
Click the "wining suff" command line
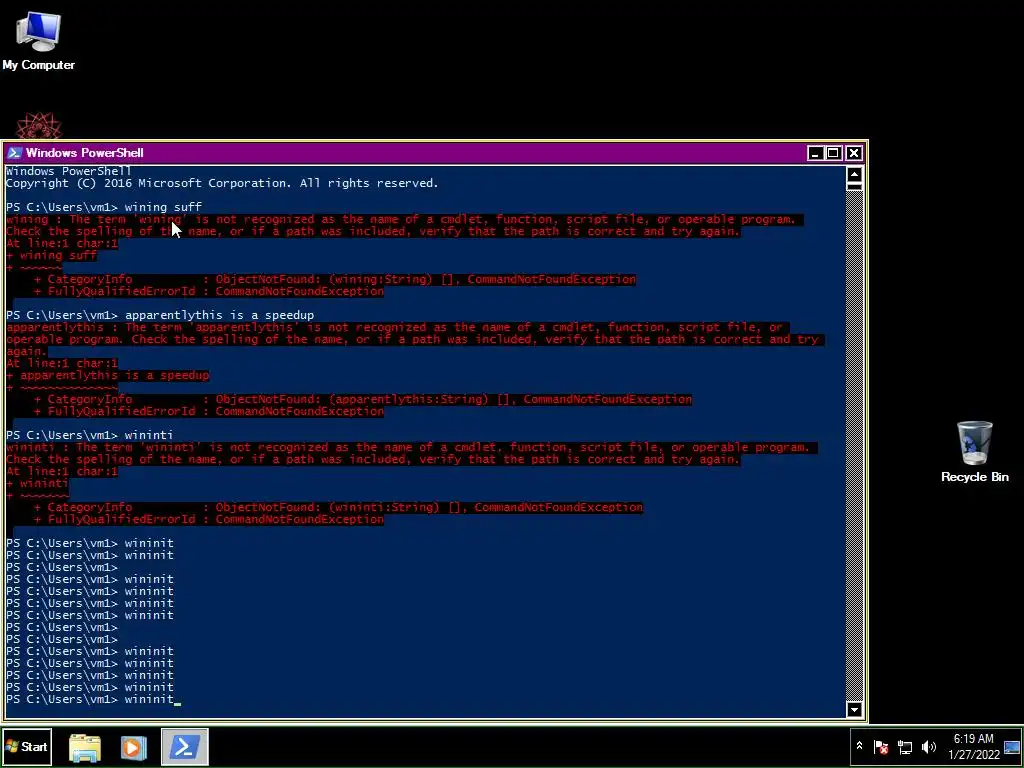tap(104, 208)
